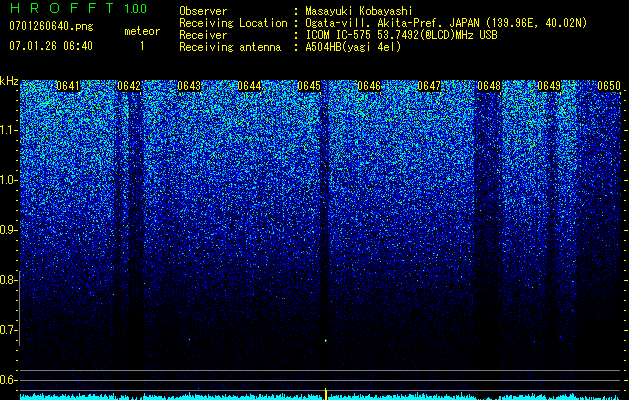Select the filename 0701260640.png
The image size is (629, 400).
pyautogui.click(x=51, y=26)
